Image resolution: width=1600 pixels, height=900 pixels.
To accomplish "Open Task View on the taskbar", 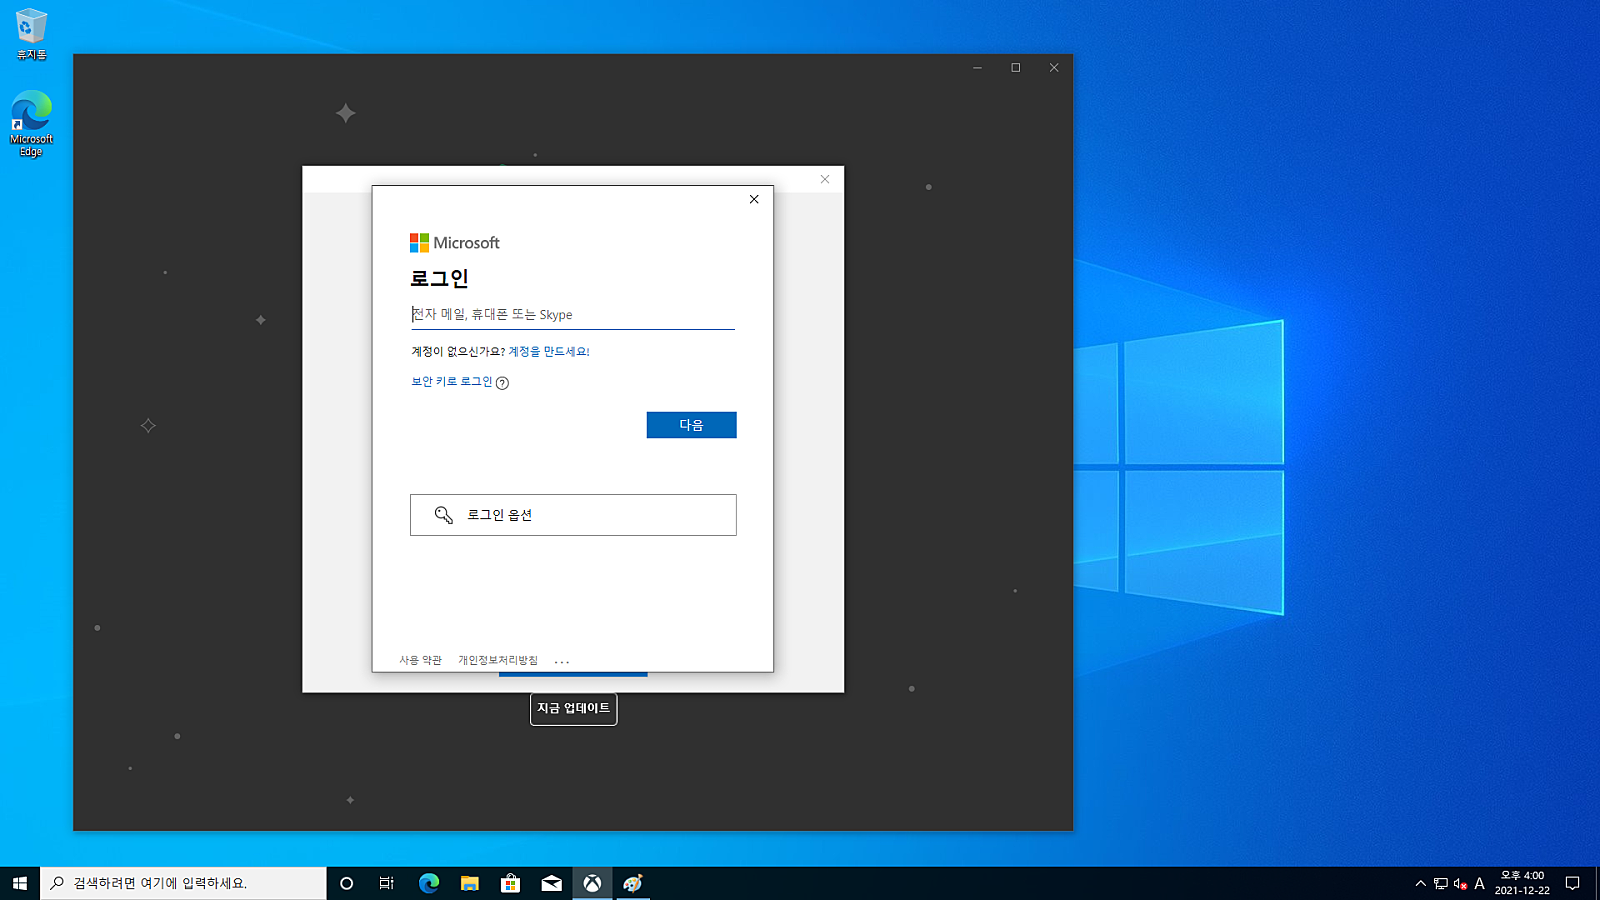I will (x=387, y=883).
